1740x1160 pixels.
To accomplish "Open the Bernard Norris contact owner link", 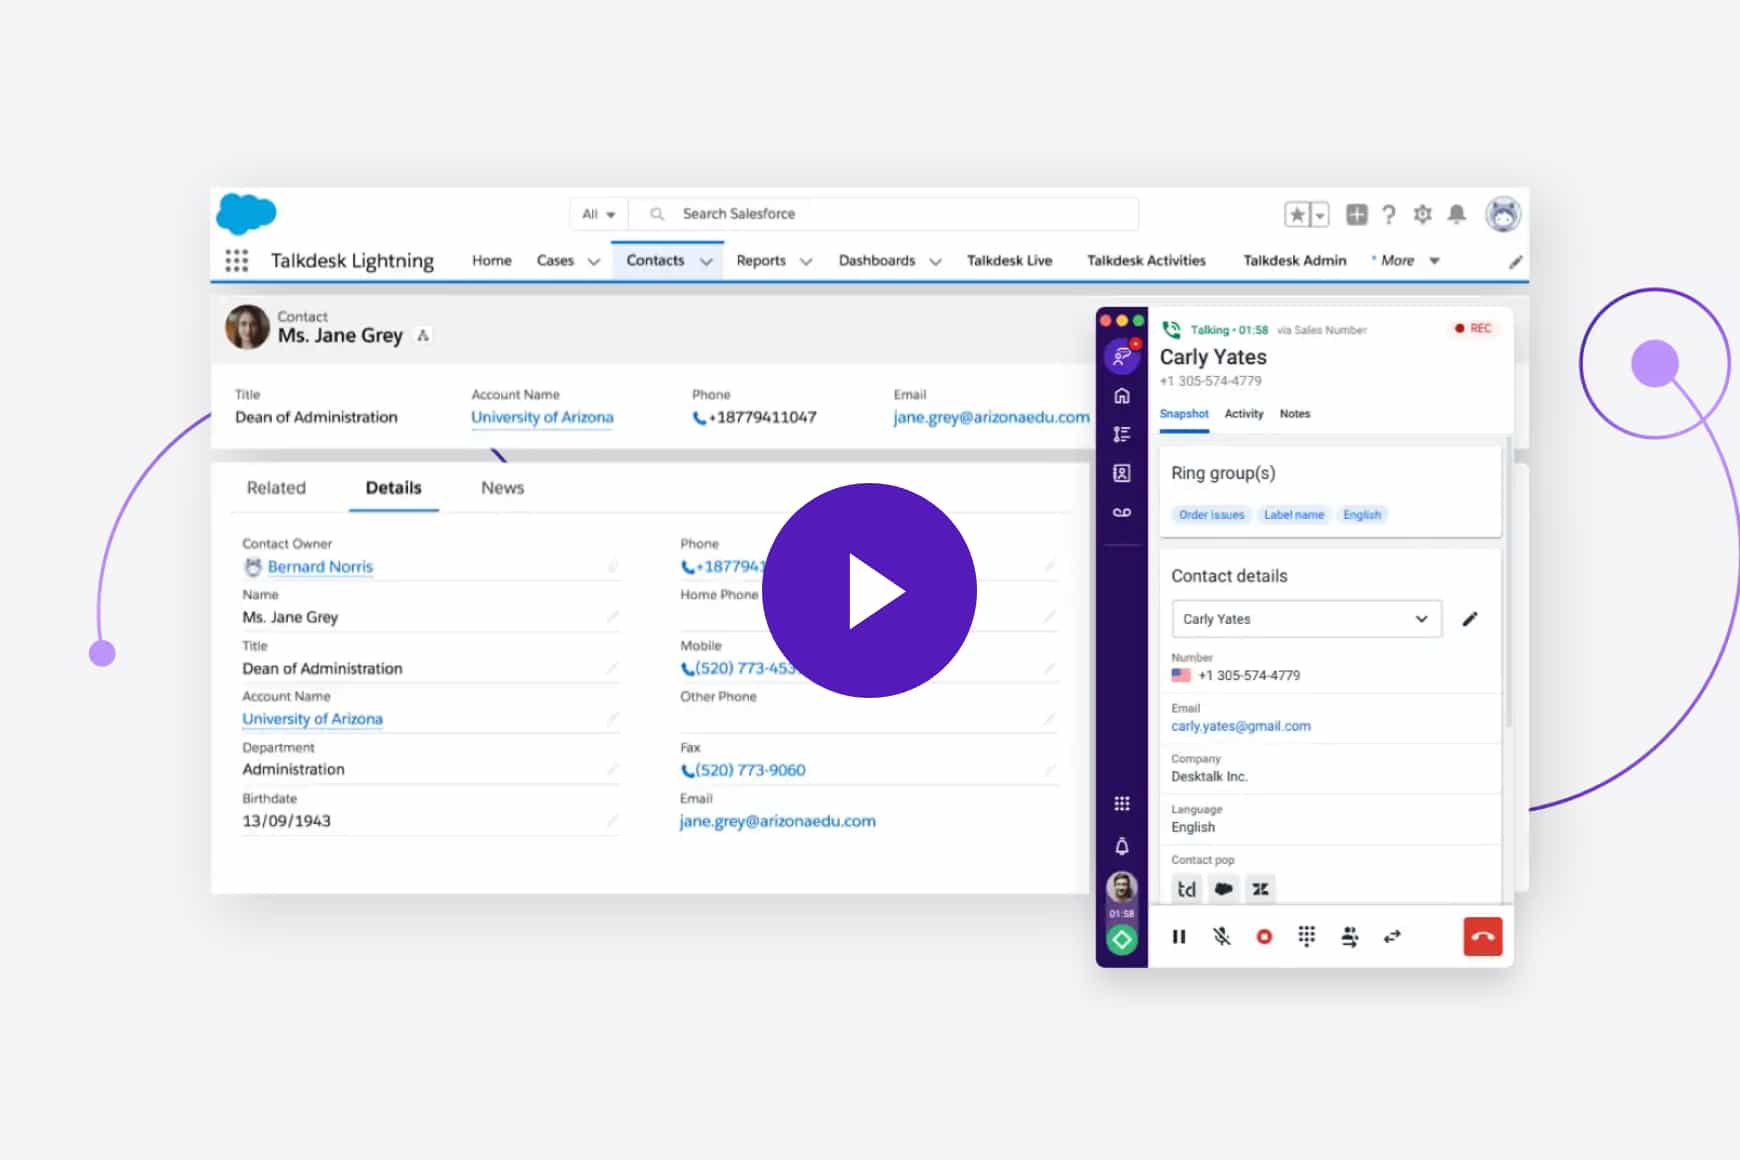I will click(x=320, y=567).
